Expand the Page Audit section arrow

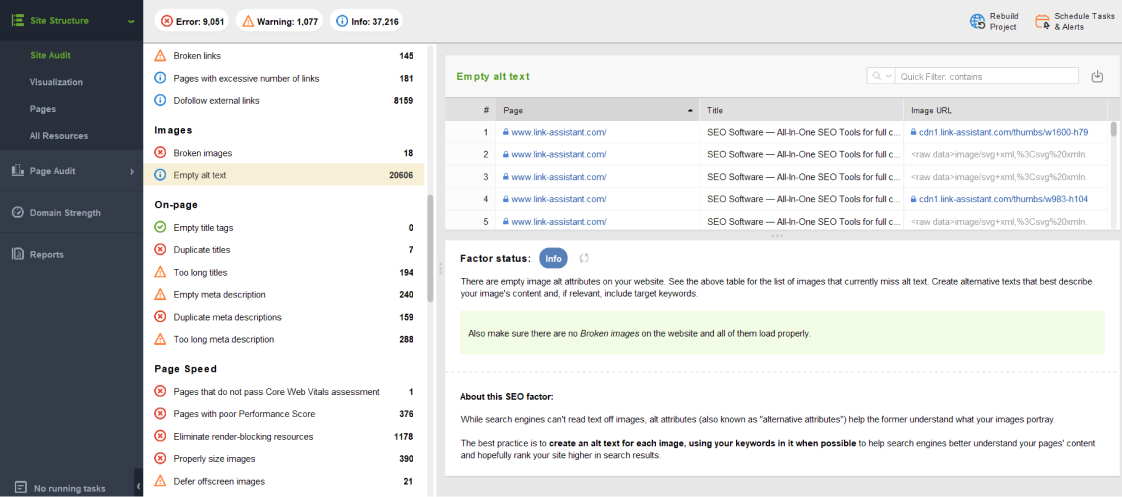tap(132, 172)
